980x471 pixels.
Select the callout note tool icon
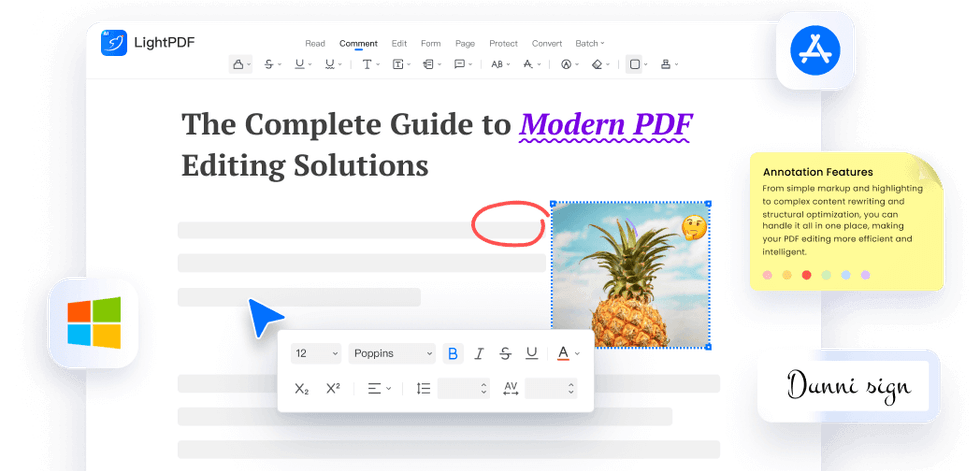(x=428, y=64)
